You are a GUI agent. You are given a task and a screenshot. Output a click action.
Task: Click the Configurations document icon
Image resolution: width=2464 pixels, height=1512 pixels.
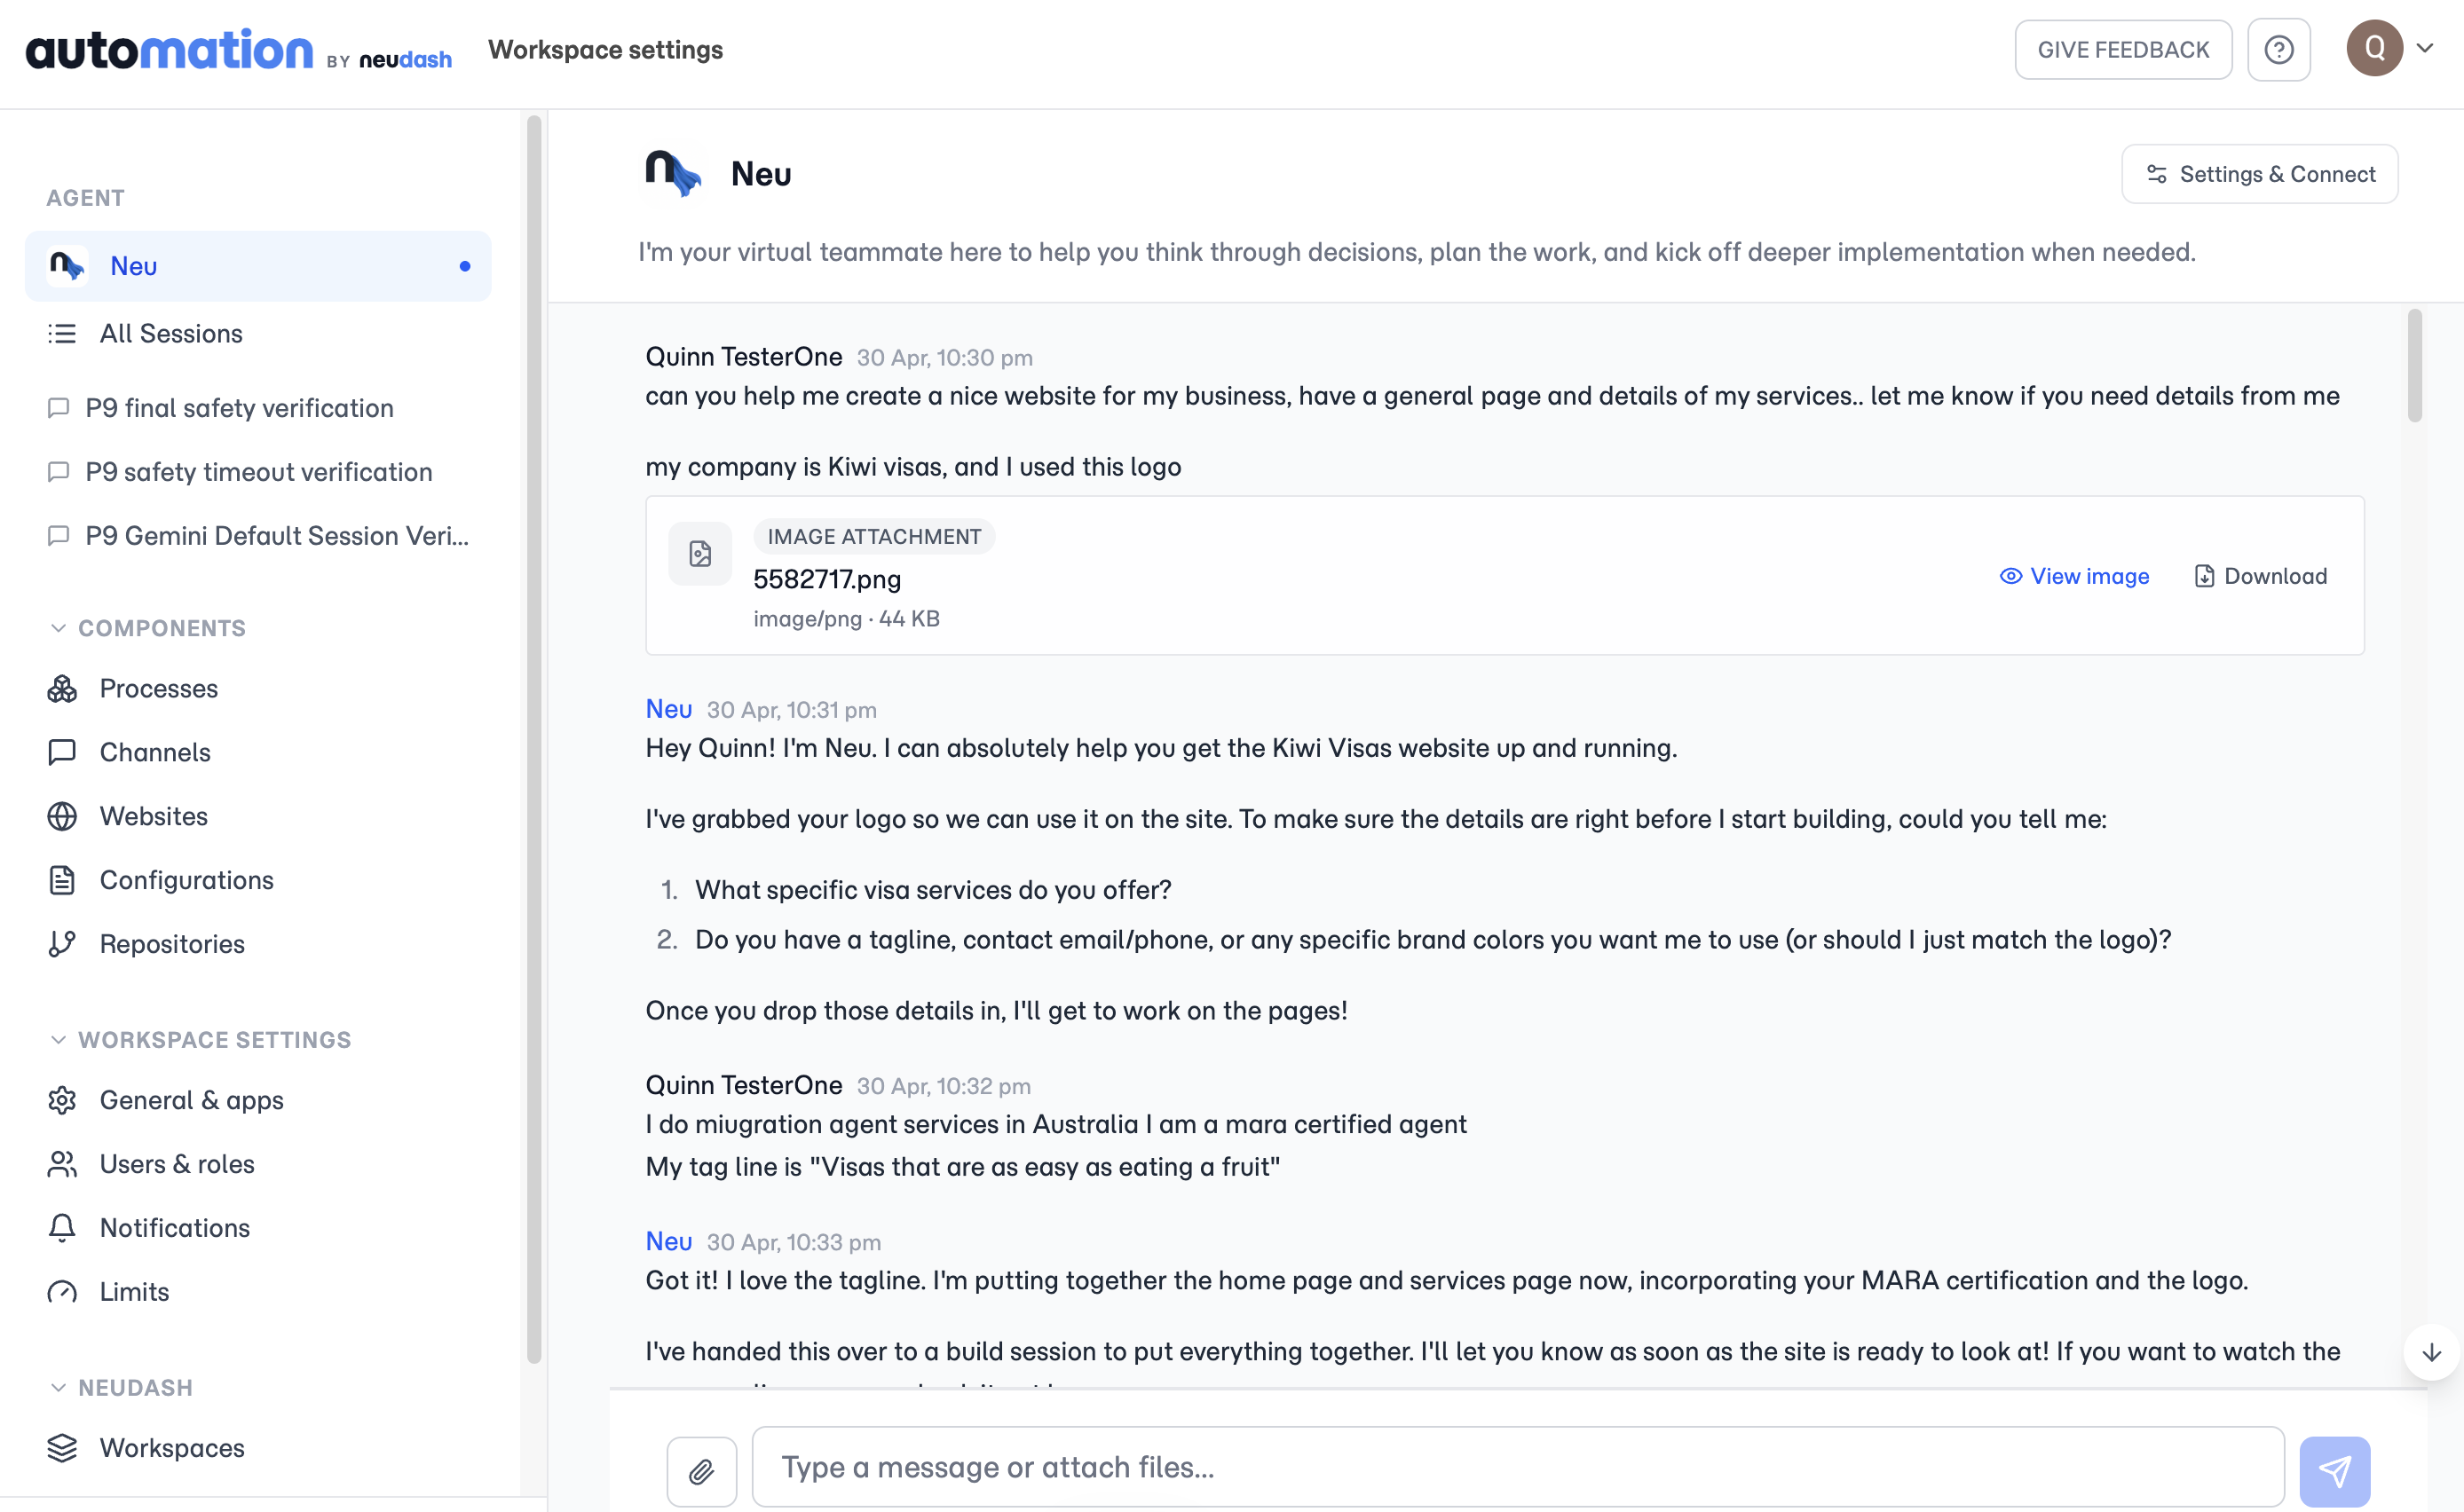[x=62, y=881]
